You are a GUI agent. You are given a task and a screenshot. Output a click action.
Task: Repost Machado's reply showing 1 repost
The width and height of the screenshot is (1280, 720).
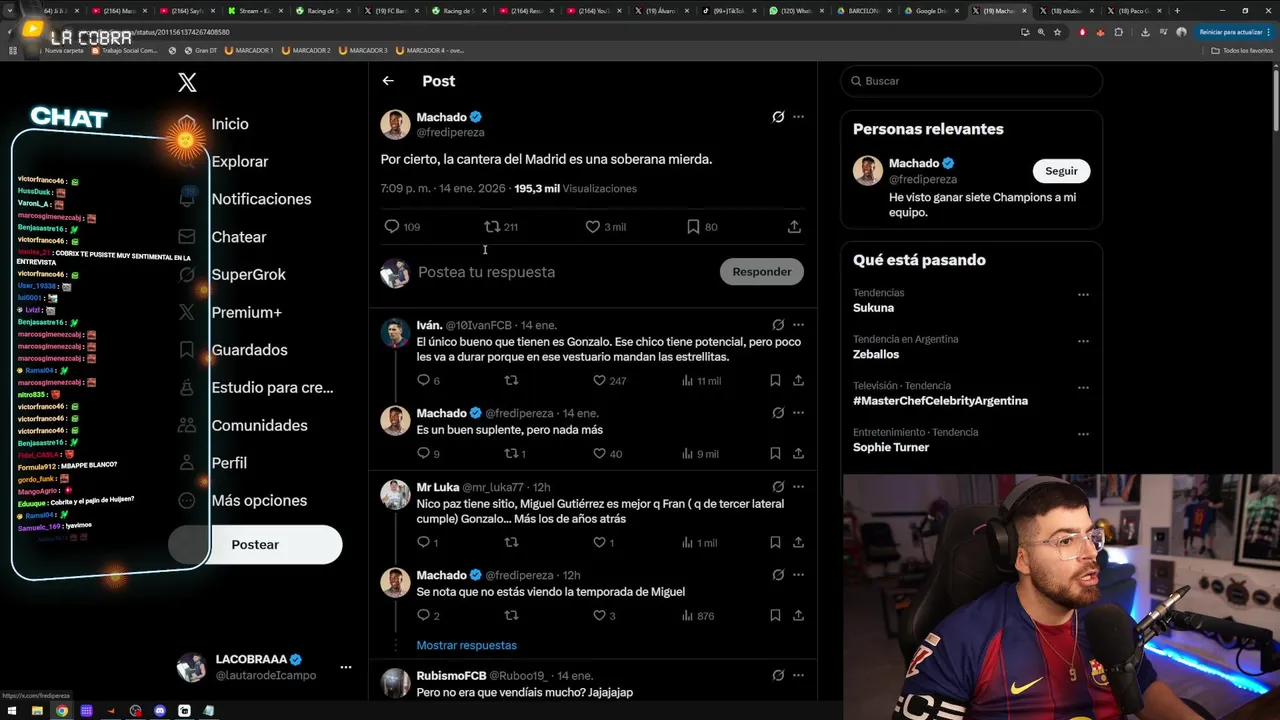[511, 453]
